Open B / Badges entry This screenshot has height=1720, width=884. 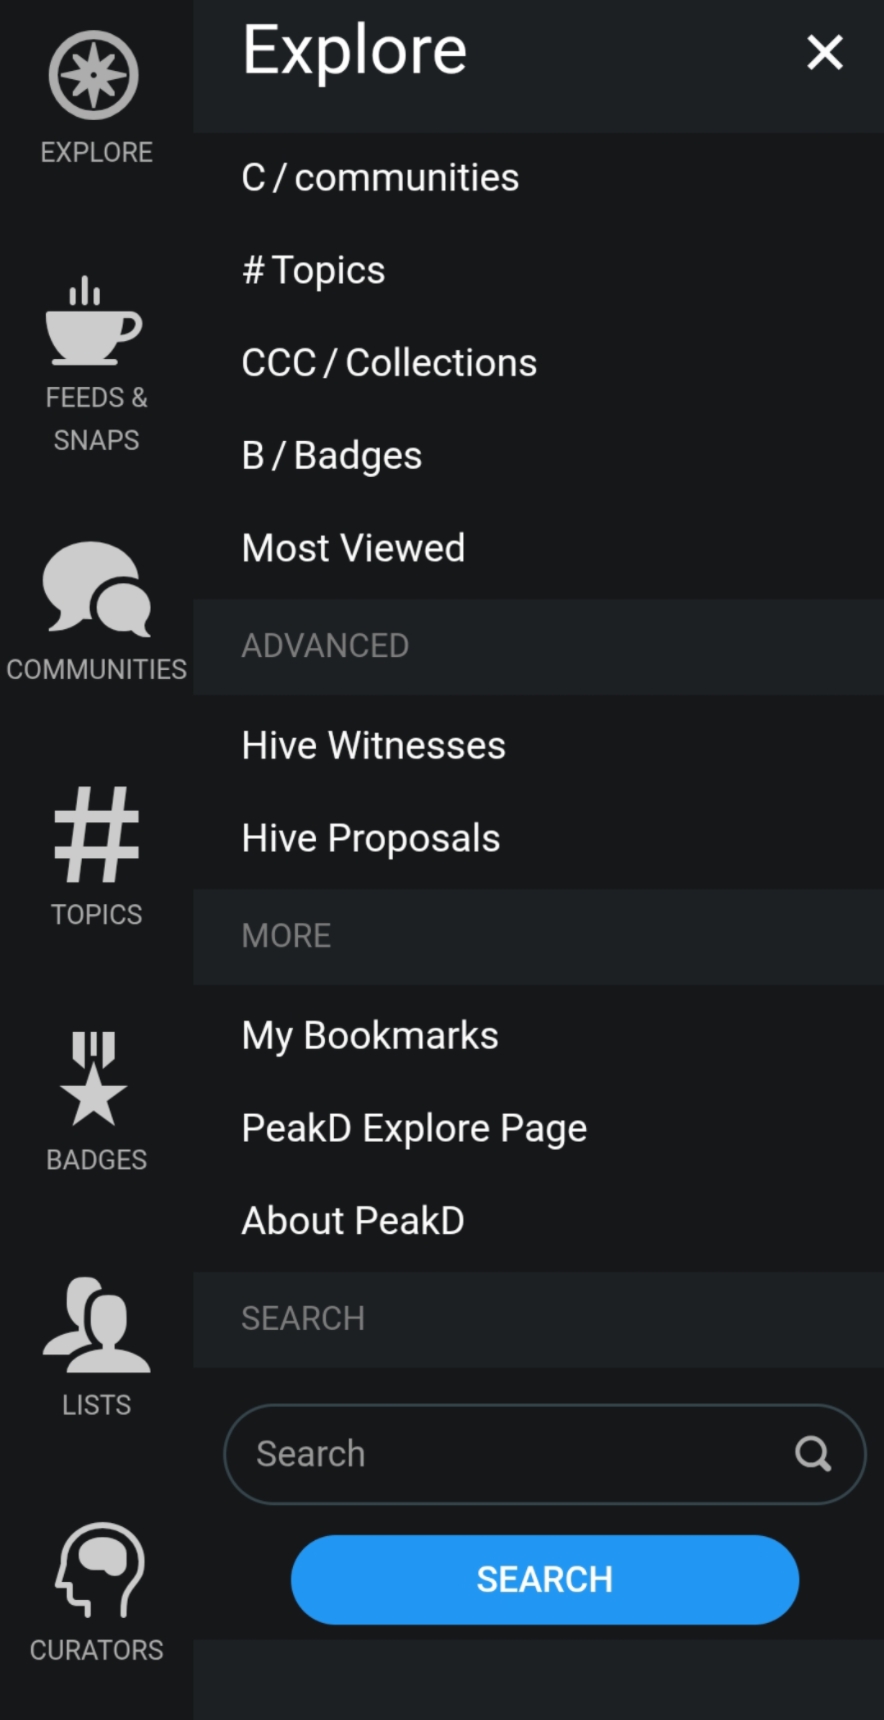tap(332, 456)
